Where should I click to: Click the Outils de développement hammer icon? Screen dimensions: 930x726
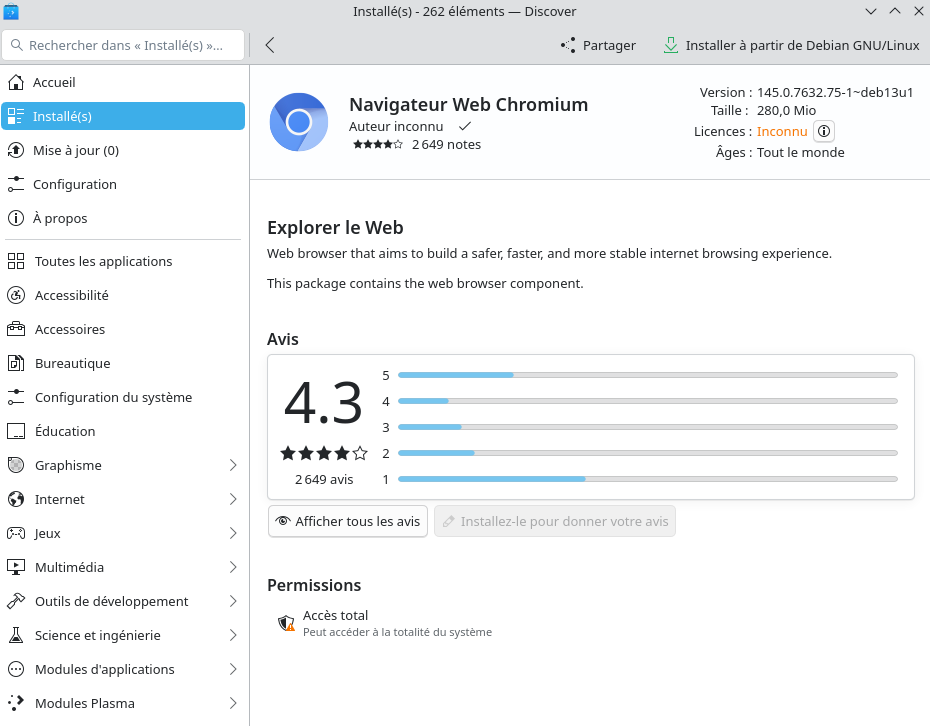point(16,601)
